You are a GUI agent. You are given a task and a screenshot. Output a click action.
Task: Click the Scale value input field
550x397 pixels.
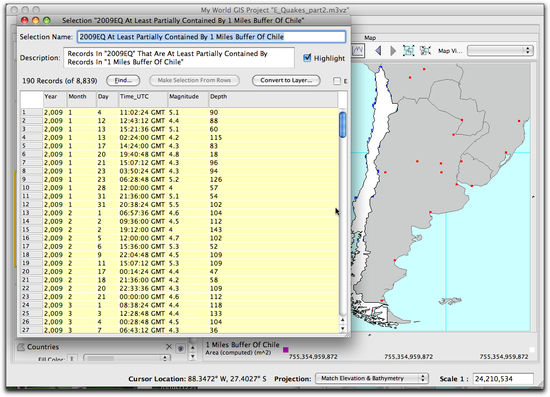coord(503,379)
